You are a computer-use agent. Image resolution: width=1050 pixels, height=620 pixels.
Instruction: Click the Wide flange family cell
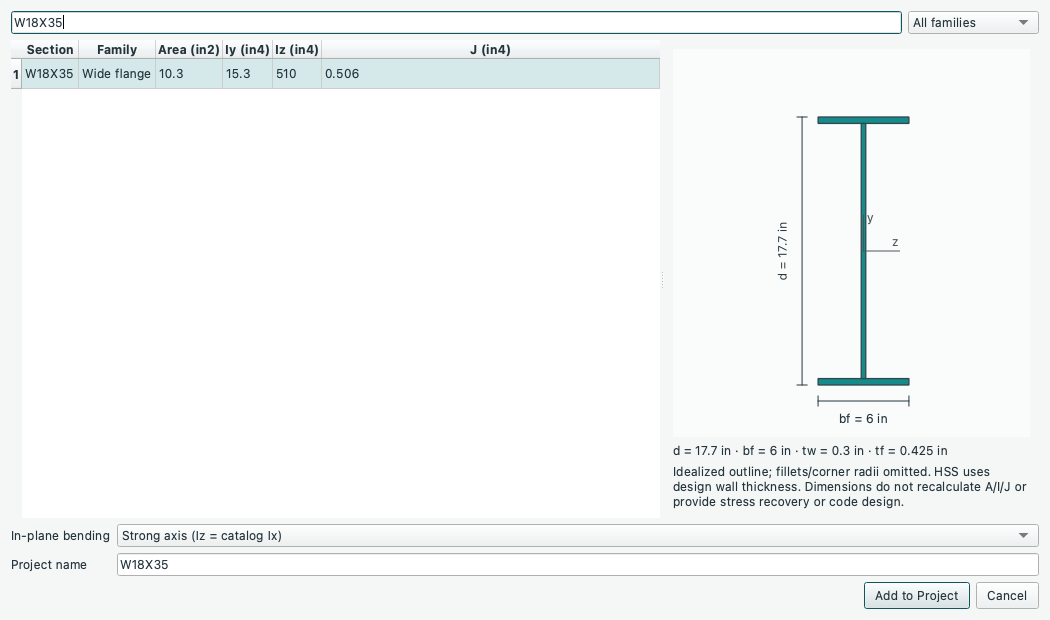(117, 74)
